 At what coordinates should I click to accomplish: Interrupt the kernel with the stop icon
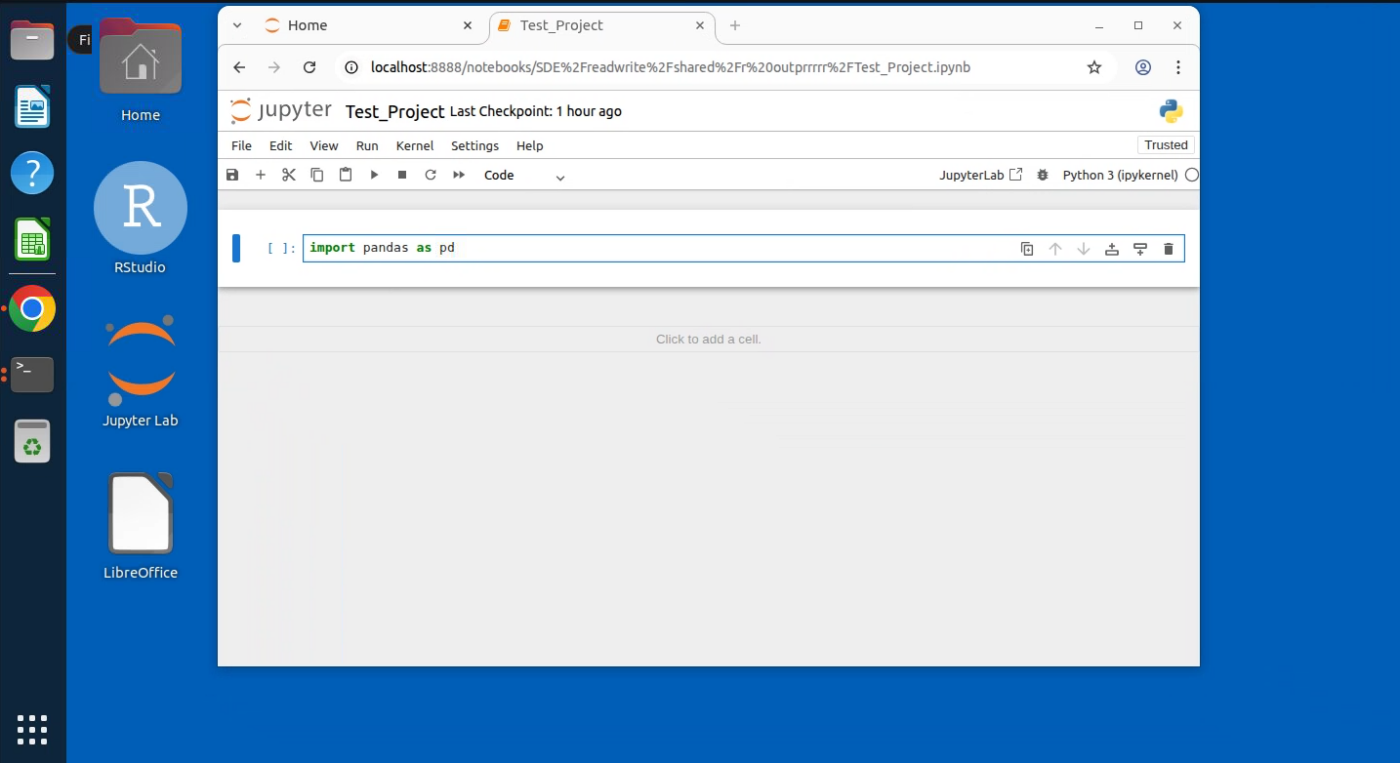point(402,175)
